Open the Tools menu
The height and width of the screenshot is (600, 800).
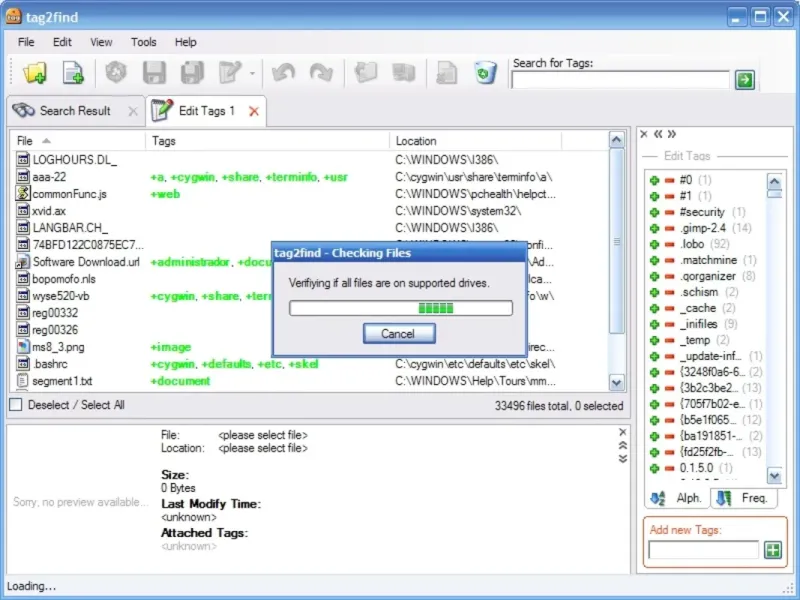pyautogui.click(x=143, y=42)
